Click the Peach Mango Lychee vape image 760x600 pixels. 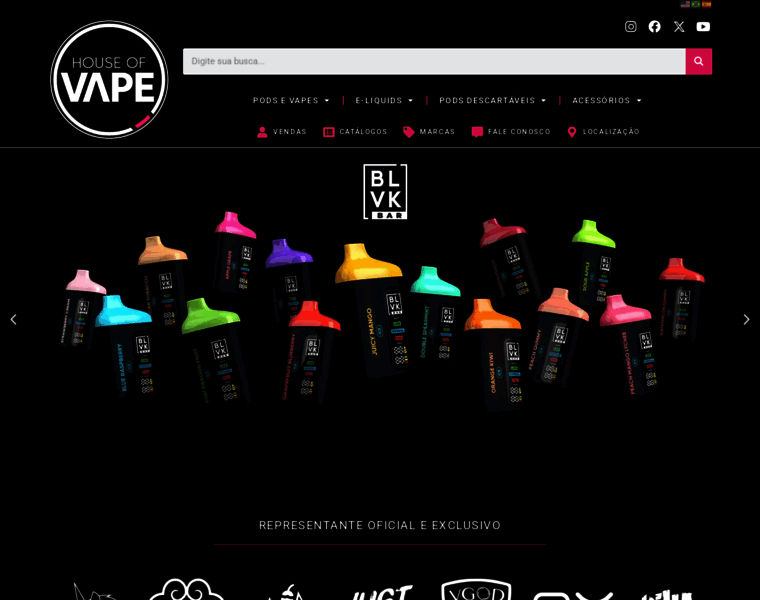[630, 344]
